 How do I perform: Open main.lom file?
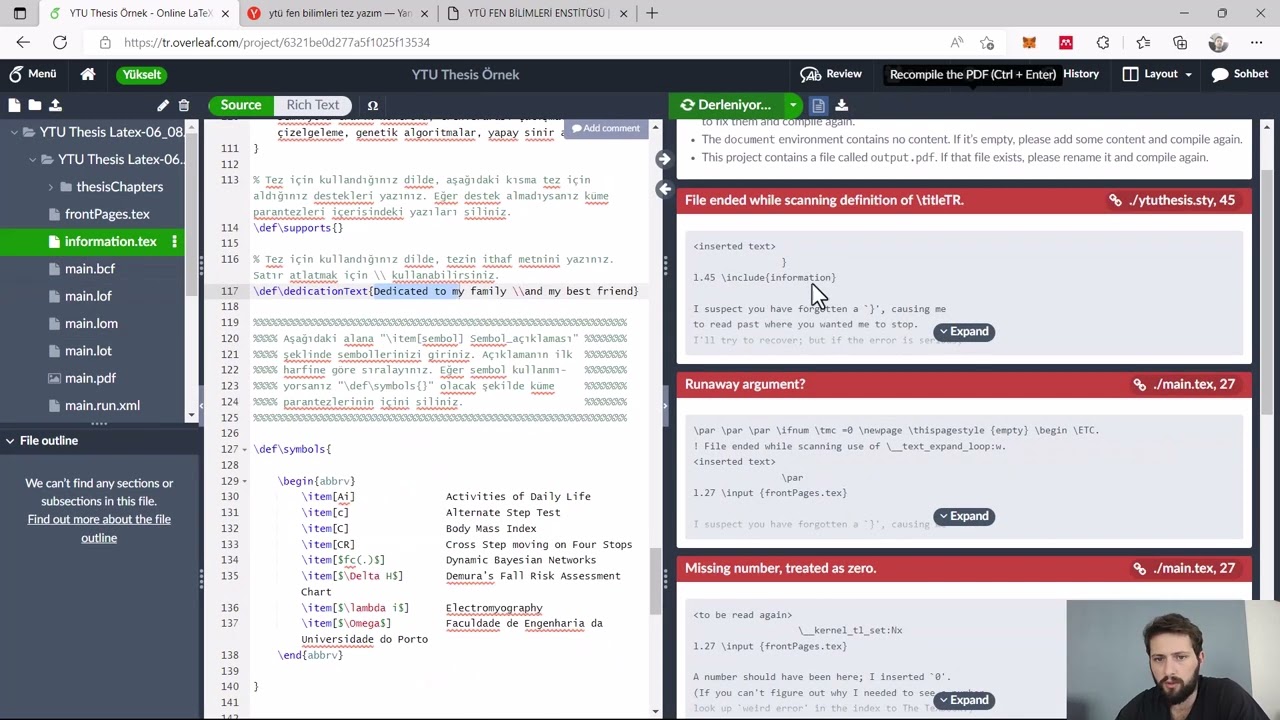[x=91, y=323]
